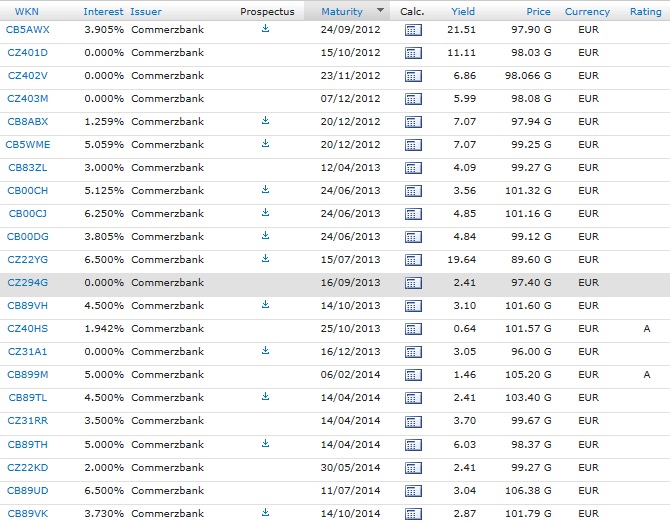Download the prospectus for CB00CH

[265, 189]
